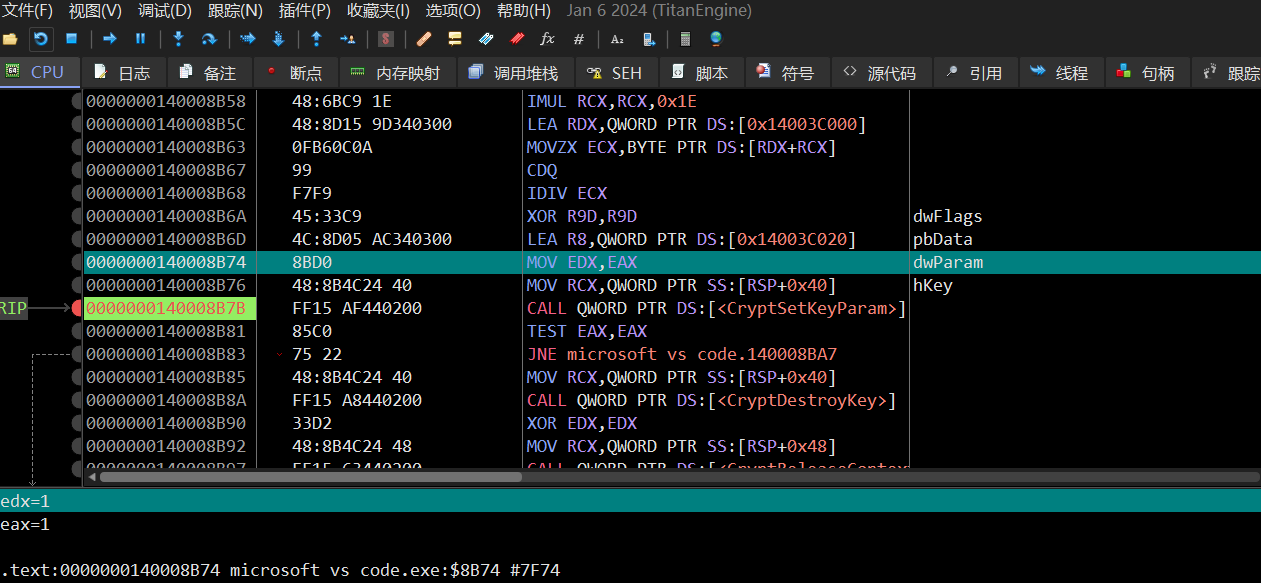The height and width of the screenshot is (583, 1261).
Task: Switch to the 断点 tab
Action: click(295, 73)
